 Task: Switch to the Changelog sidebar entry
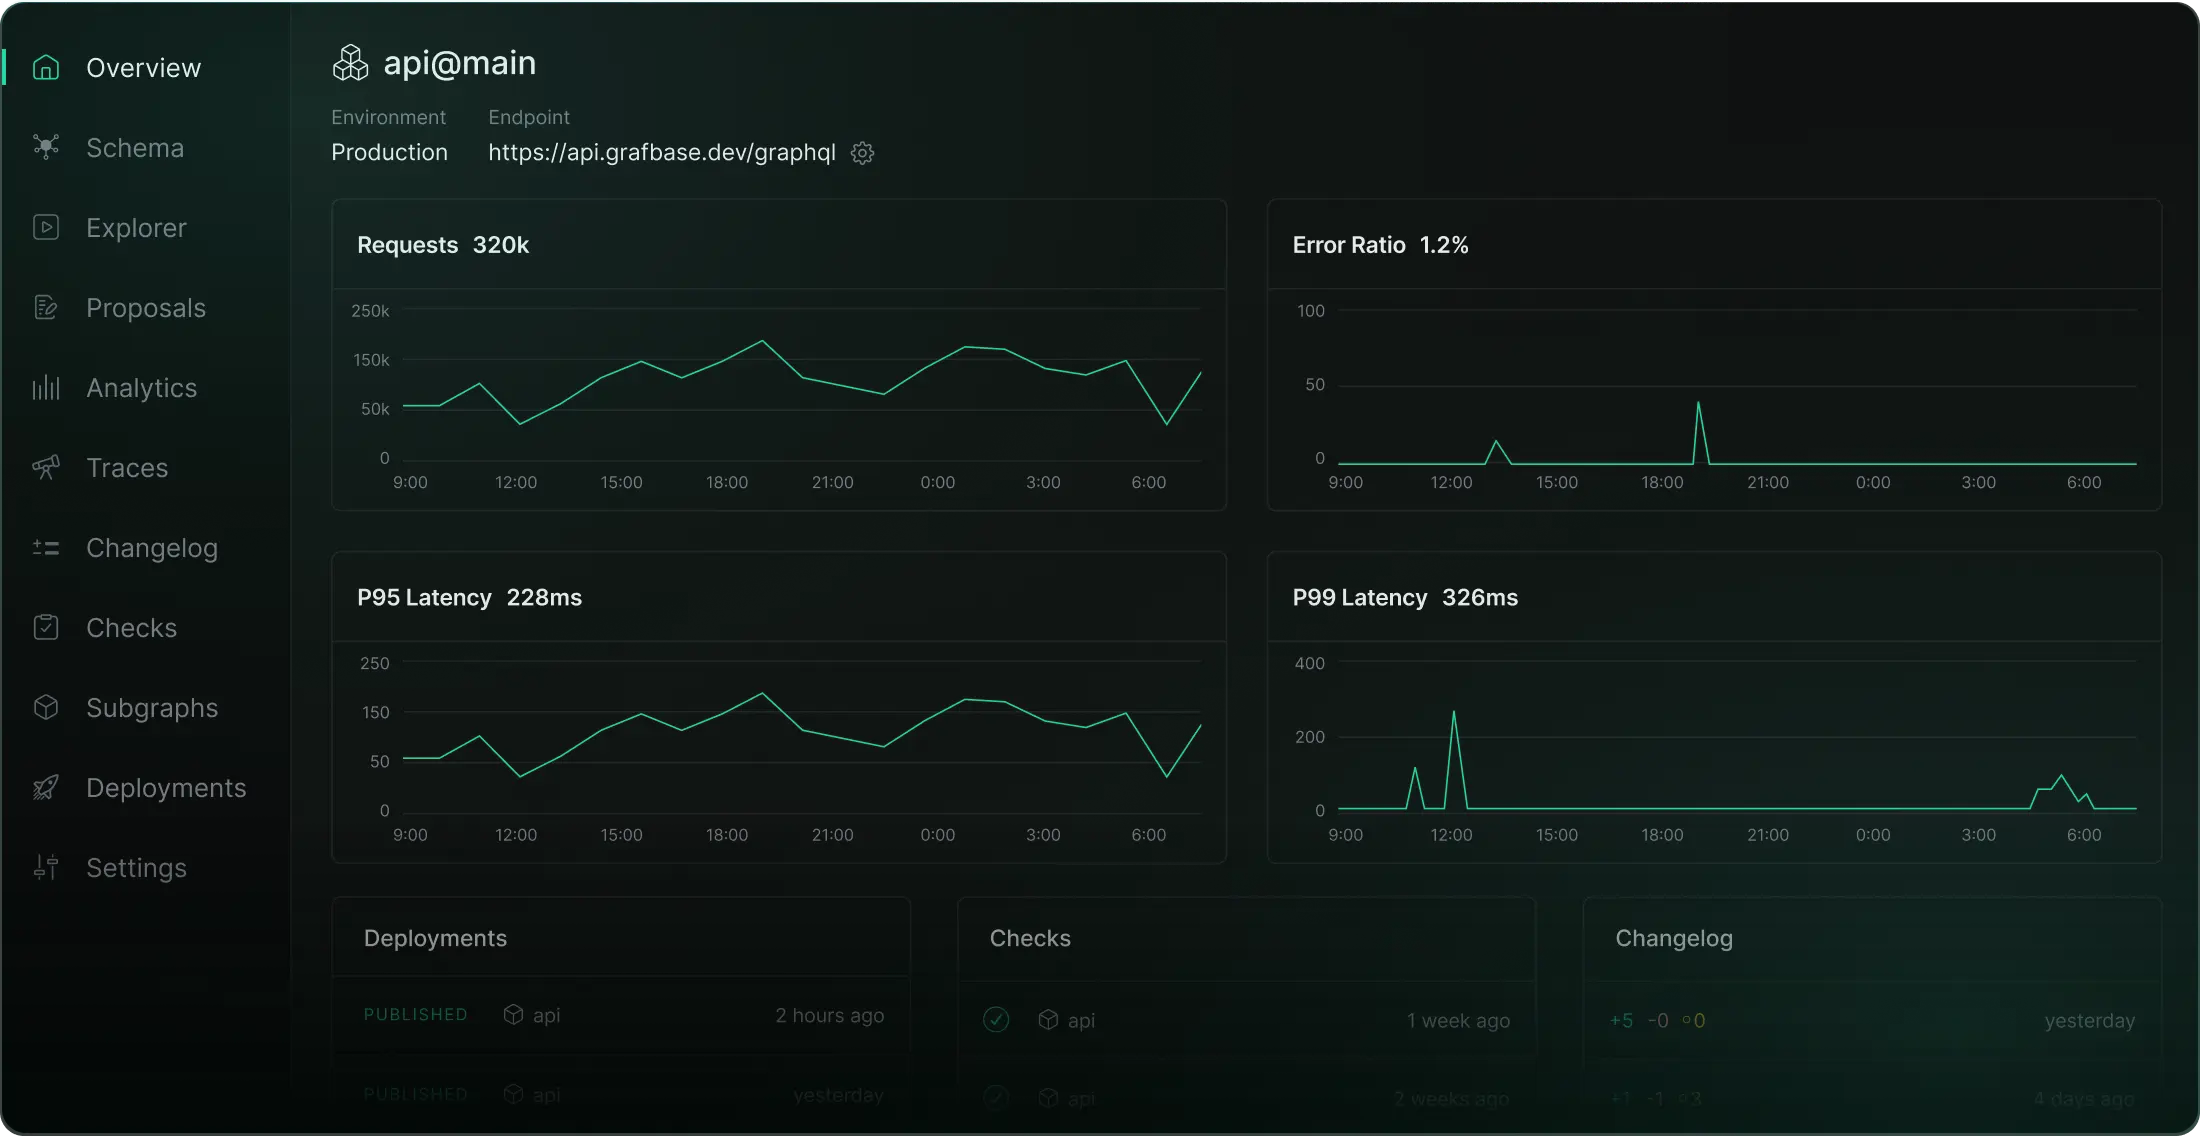pyautogui.click(x=152, y=547)
